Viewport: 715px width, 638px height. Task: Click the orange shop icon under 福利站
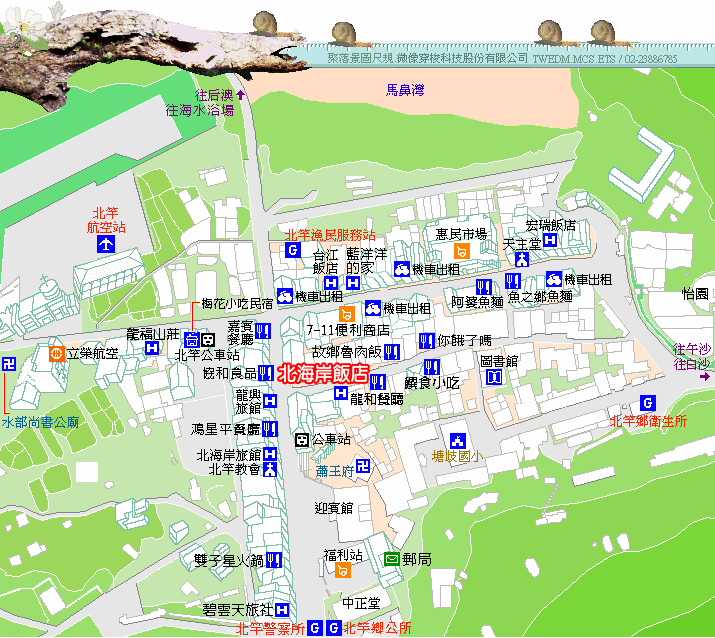pyautogui.click(x=343, y=570)
